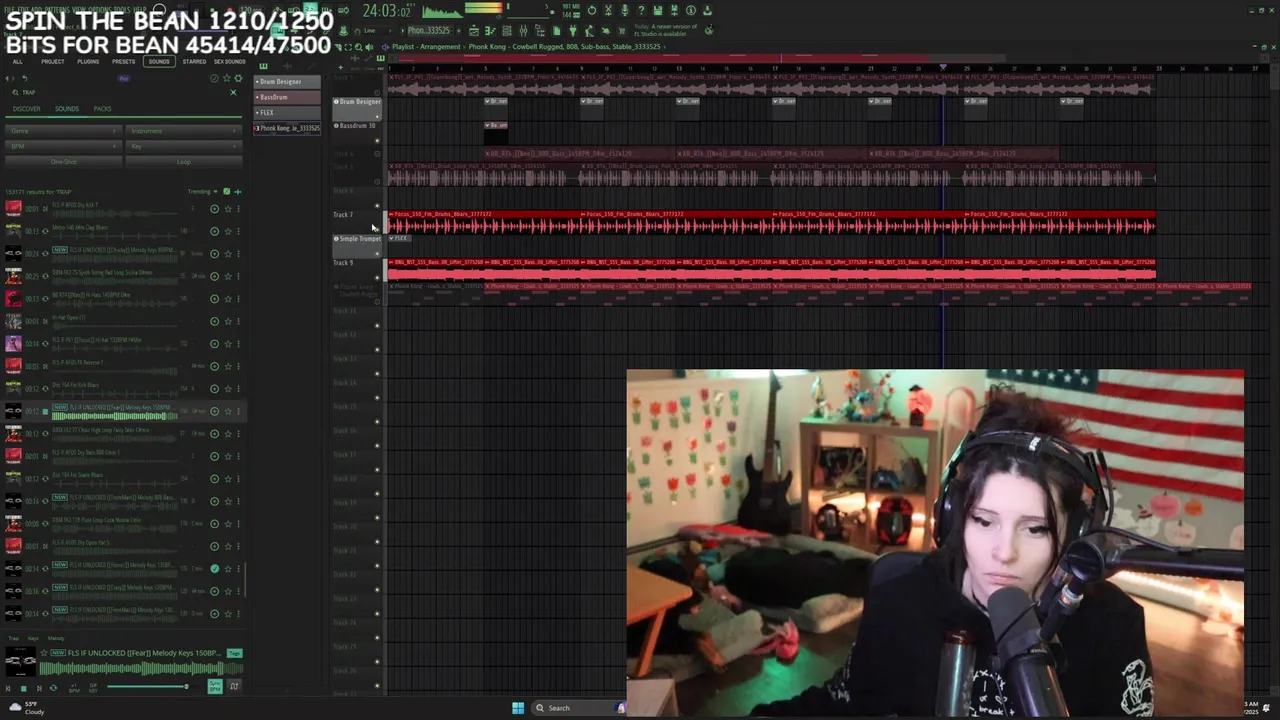Image resolution: width=1280 pixels, height=720 pixels.
Task: Open the Piano roll toolbar icon
Action: (490, 31)
